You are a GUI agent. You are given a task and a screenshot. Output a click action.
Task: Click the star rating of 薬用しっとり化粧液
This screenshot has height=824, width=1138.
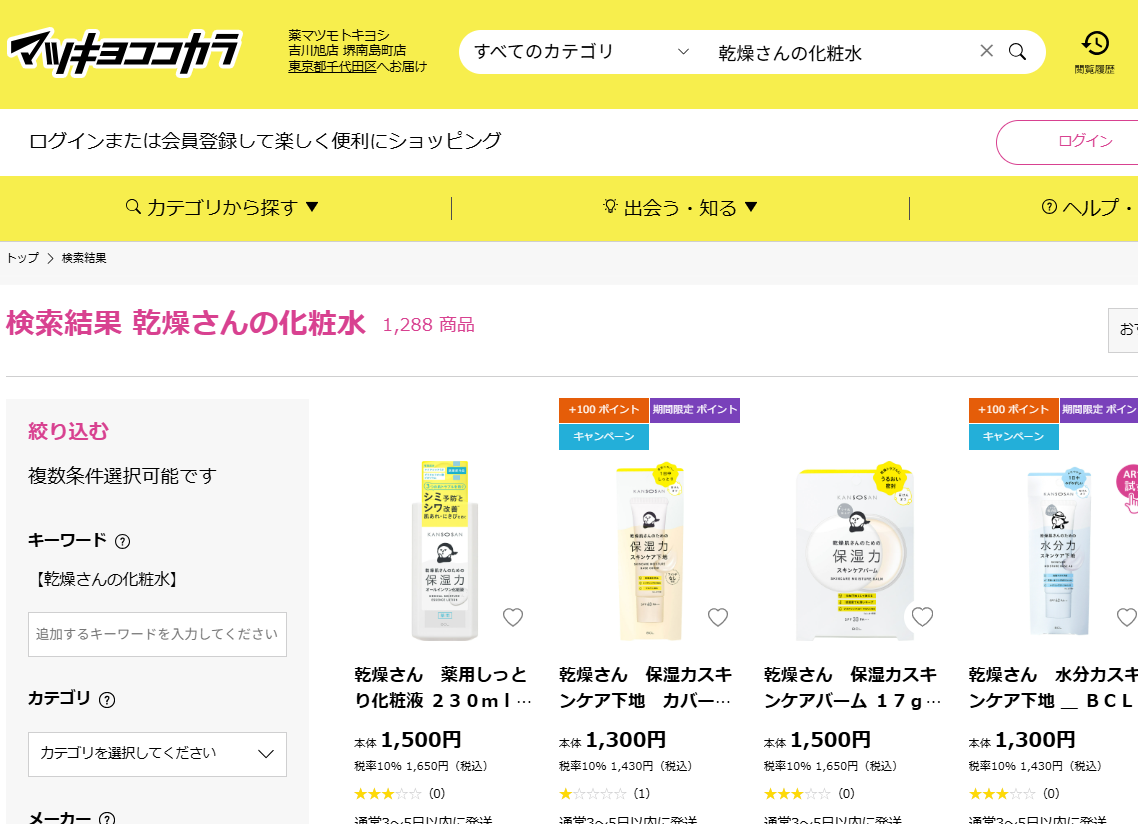pyautogui.click(x=388, y=794)
